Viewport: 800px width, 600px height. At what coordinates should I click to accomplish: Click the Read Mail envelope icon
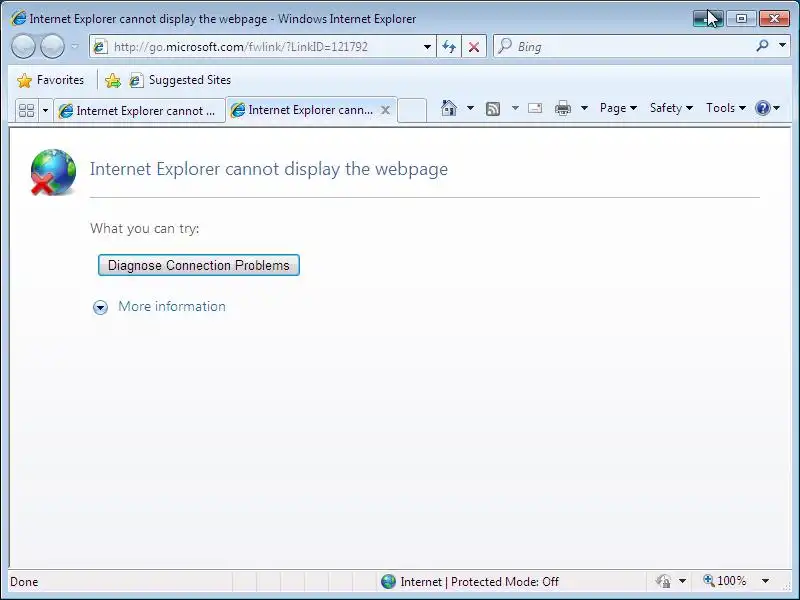pos(535,108)
